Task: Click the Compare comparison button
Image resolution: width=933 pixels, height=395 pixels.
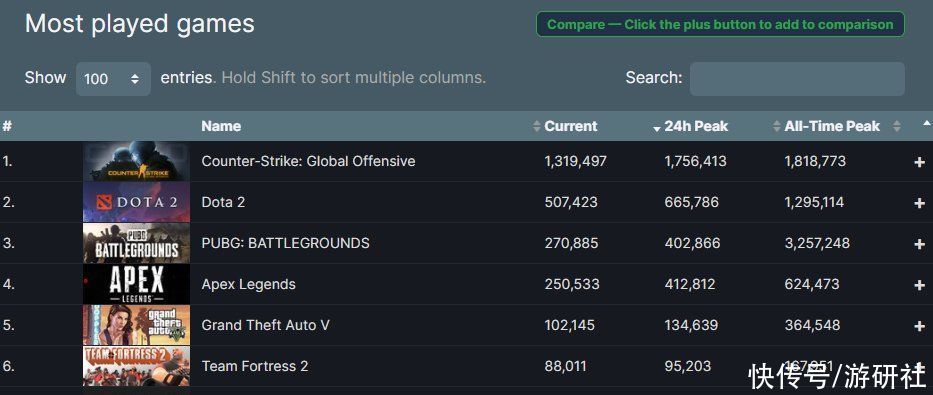Action: point(720,24)
